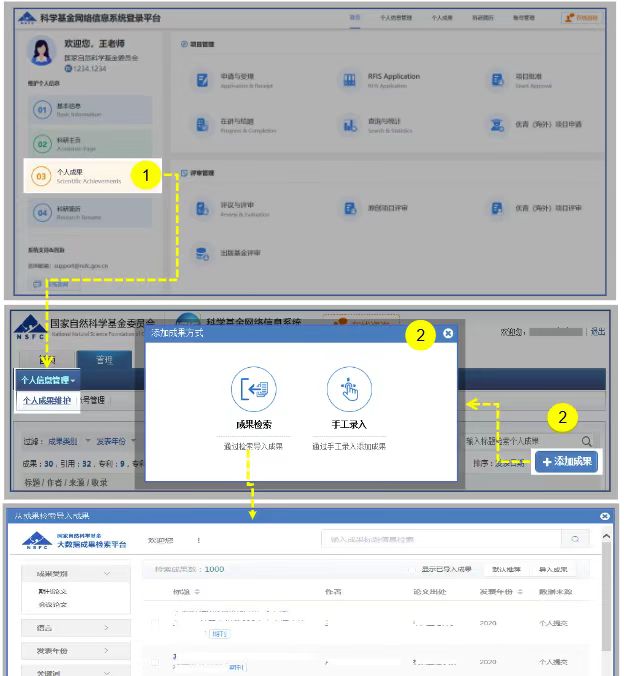Switch to the 管理 tab
The width and height of the screenshot is (624, 676).
pyautogui.click(x=104, y=360)
